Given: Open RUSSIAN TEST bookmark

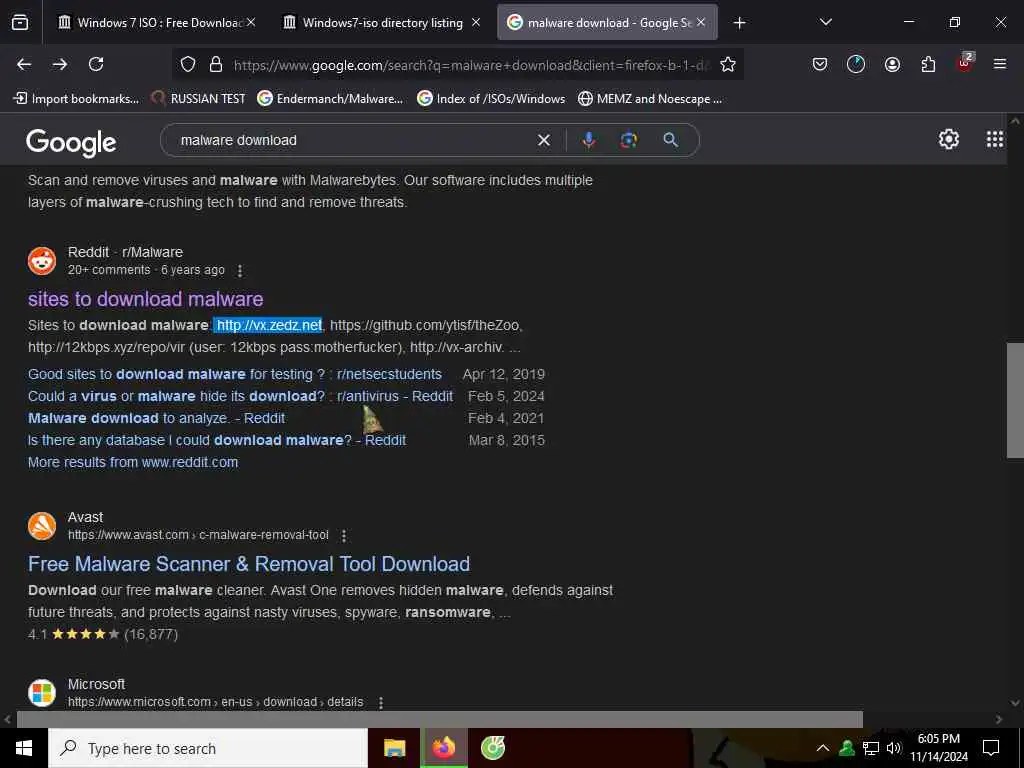Looking at the screenshot, I should (x=199, y=99).
